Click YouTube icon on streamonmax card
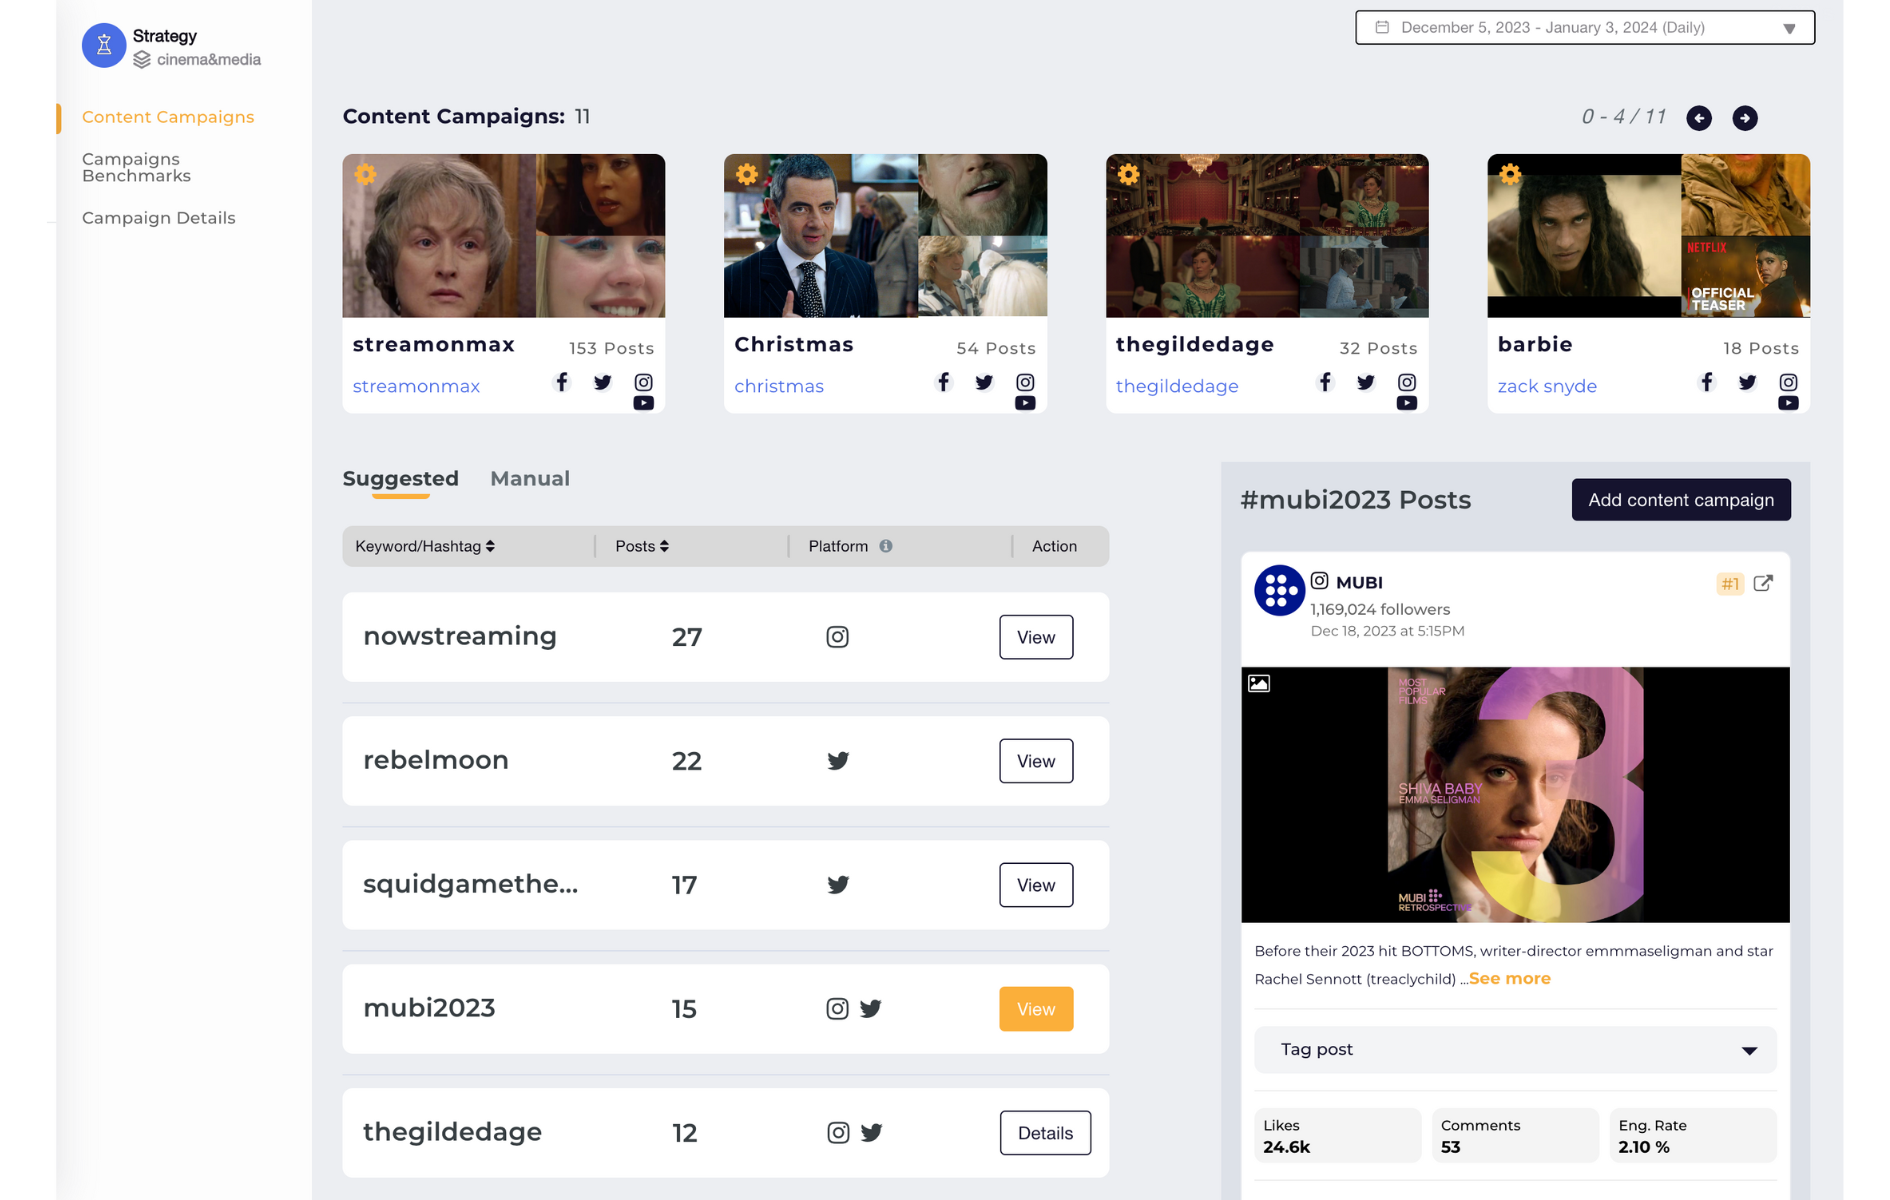The image size is (1890, 1200). pyautogui.click(x=644, y=403)
